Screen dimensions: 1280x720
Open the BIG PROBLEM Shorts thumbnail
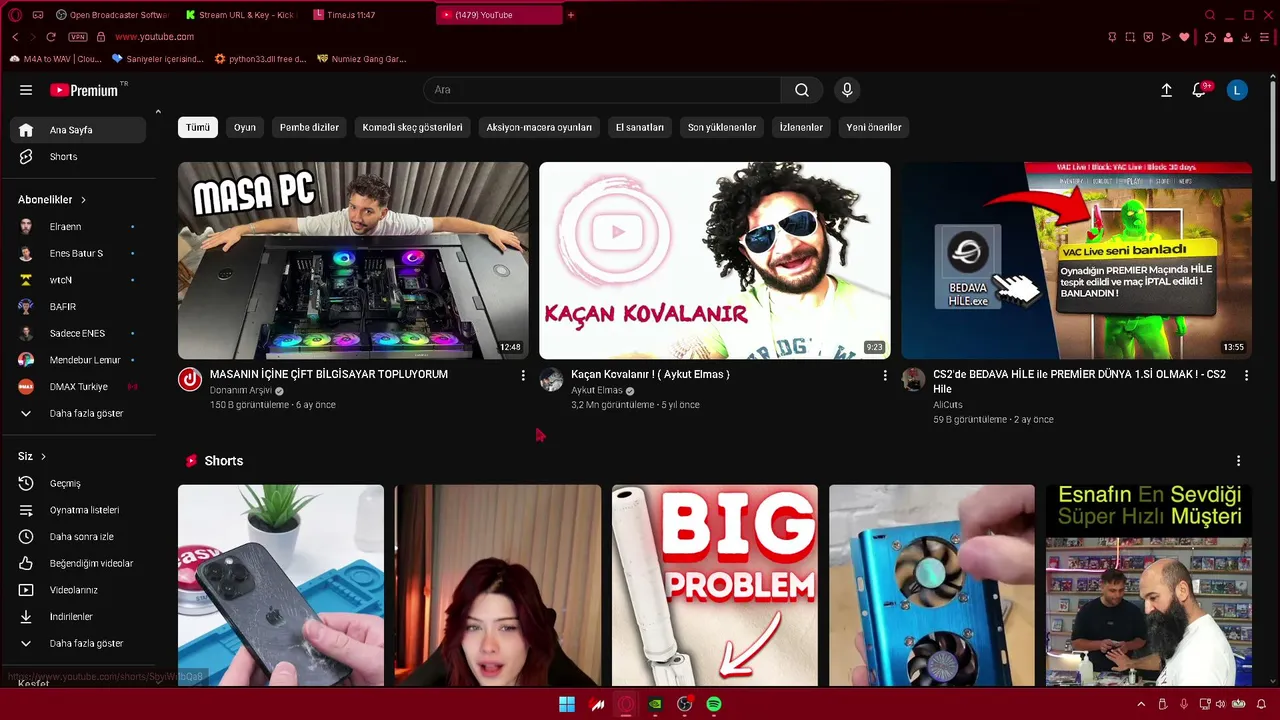tap(715, 586)
